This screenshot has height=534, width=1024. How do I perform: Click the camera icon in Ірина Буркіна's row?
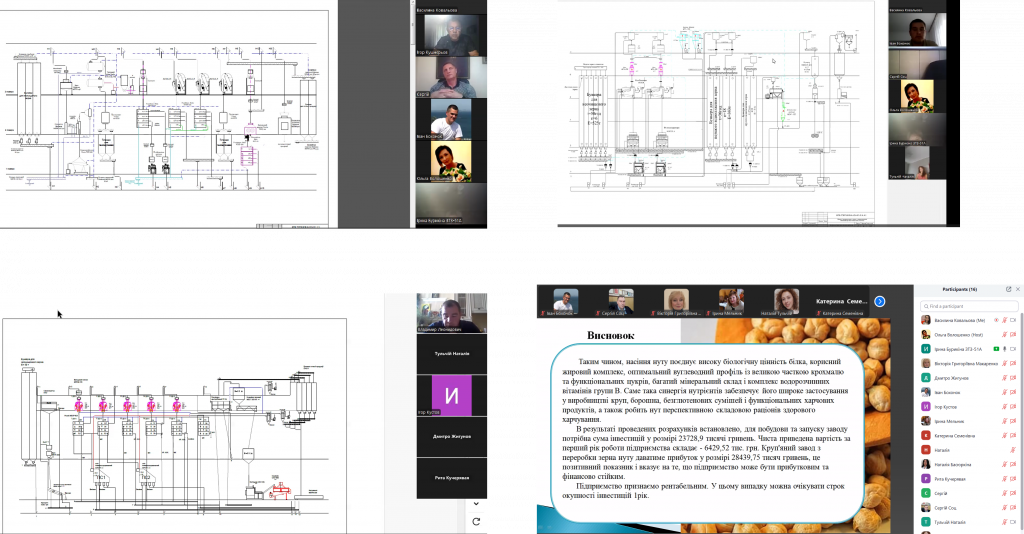(x=1013, y=349)
